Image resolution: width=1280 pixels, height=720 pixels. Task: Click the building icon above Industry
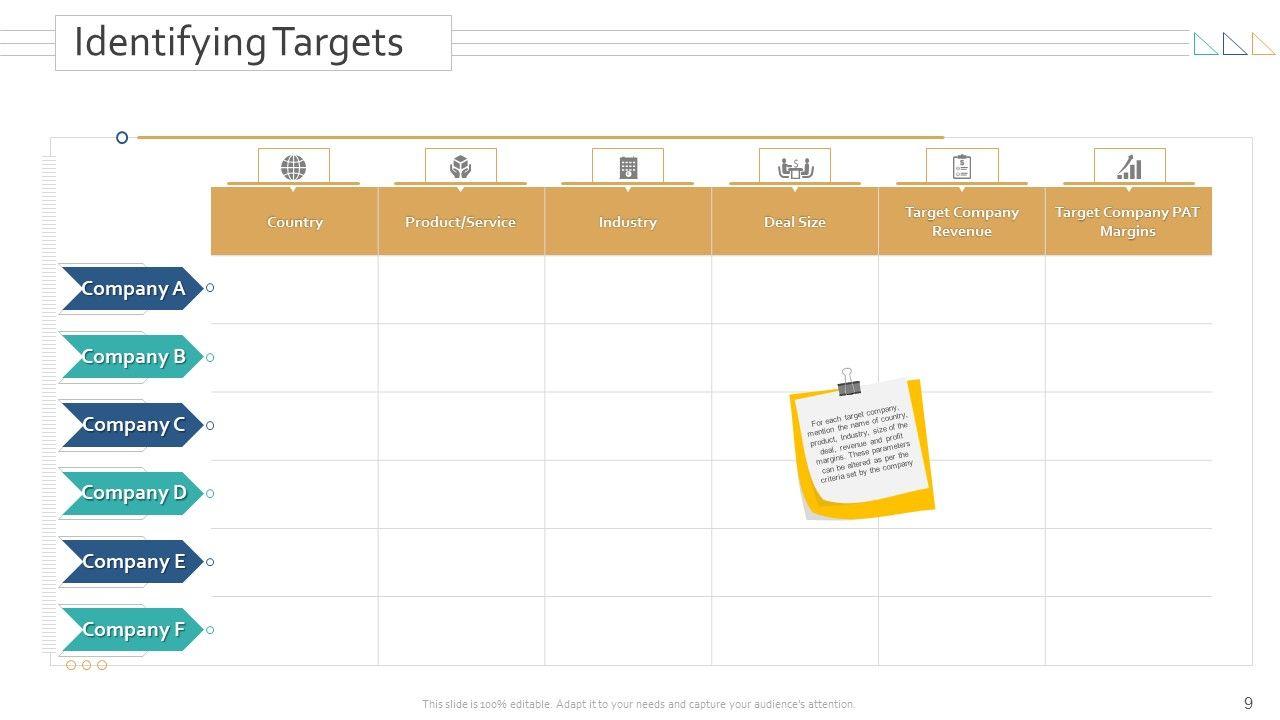628,167
